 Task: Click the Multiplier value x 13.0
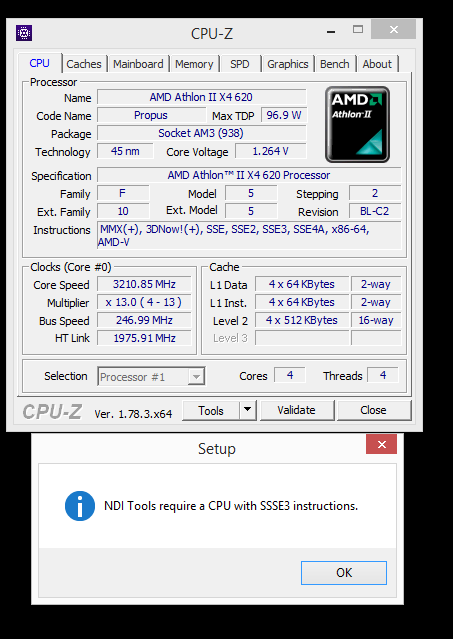tap(144, 302)
